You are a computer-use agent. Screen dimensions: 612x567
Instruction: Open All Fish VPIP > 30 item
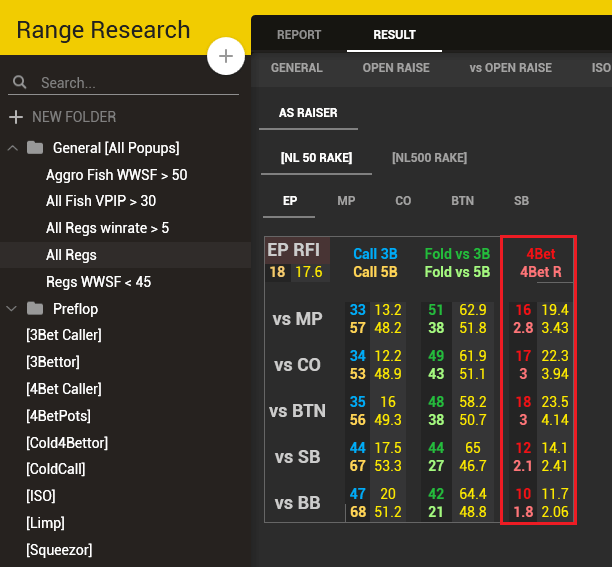101,201
